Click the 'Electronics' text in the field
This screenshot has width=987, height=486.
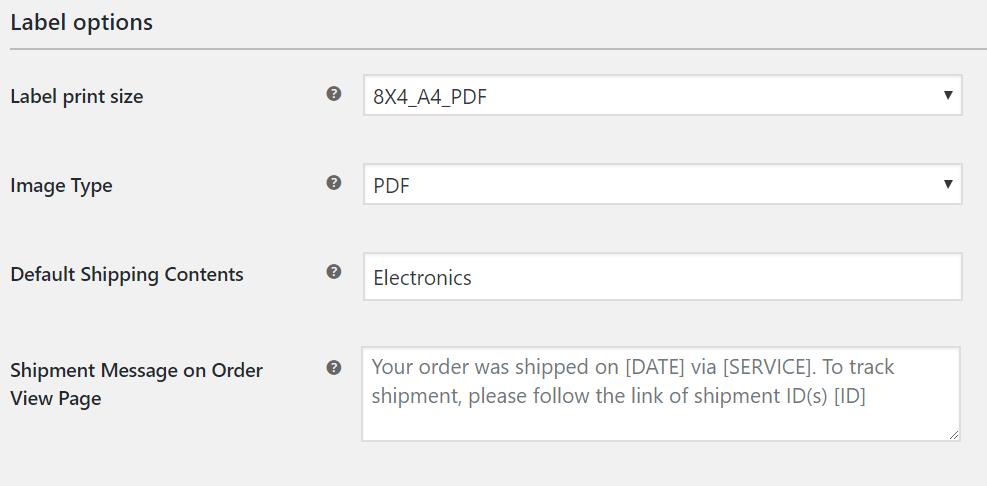422,278
